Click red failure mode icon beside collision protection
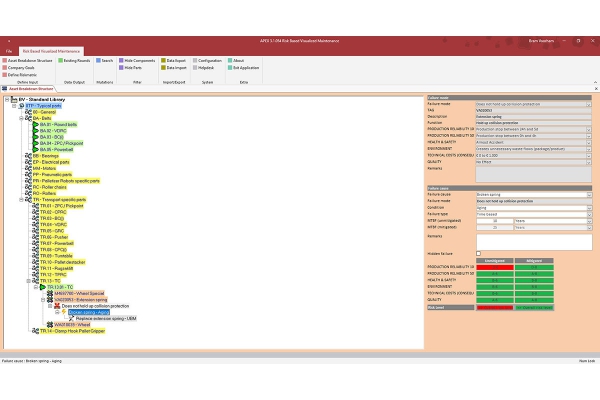The width and height of the screenshot is (600, 400). [x=57, y=306]
